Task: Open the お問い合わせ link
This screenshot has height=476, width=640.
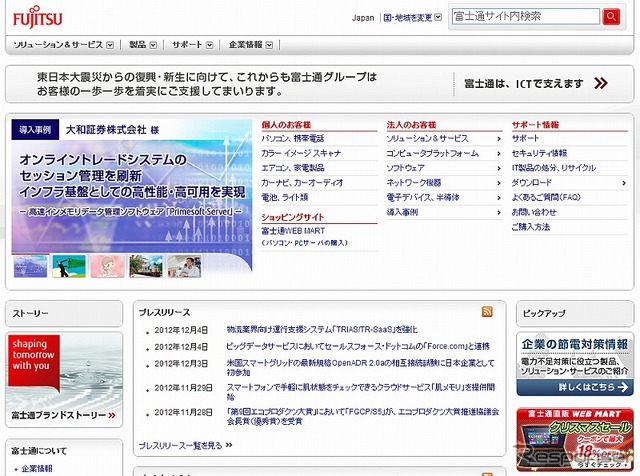Action: point(534,212)
